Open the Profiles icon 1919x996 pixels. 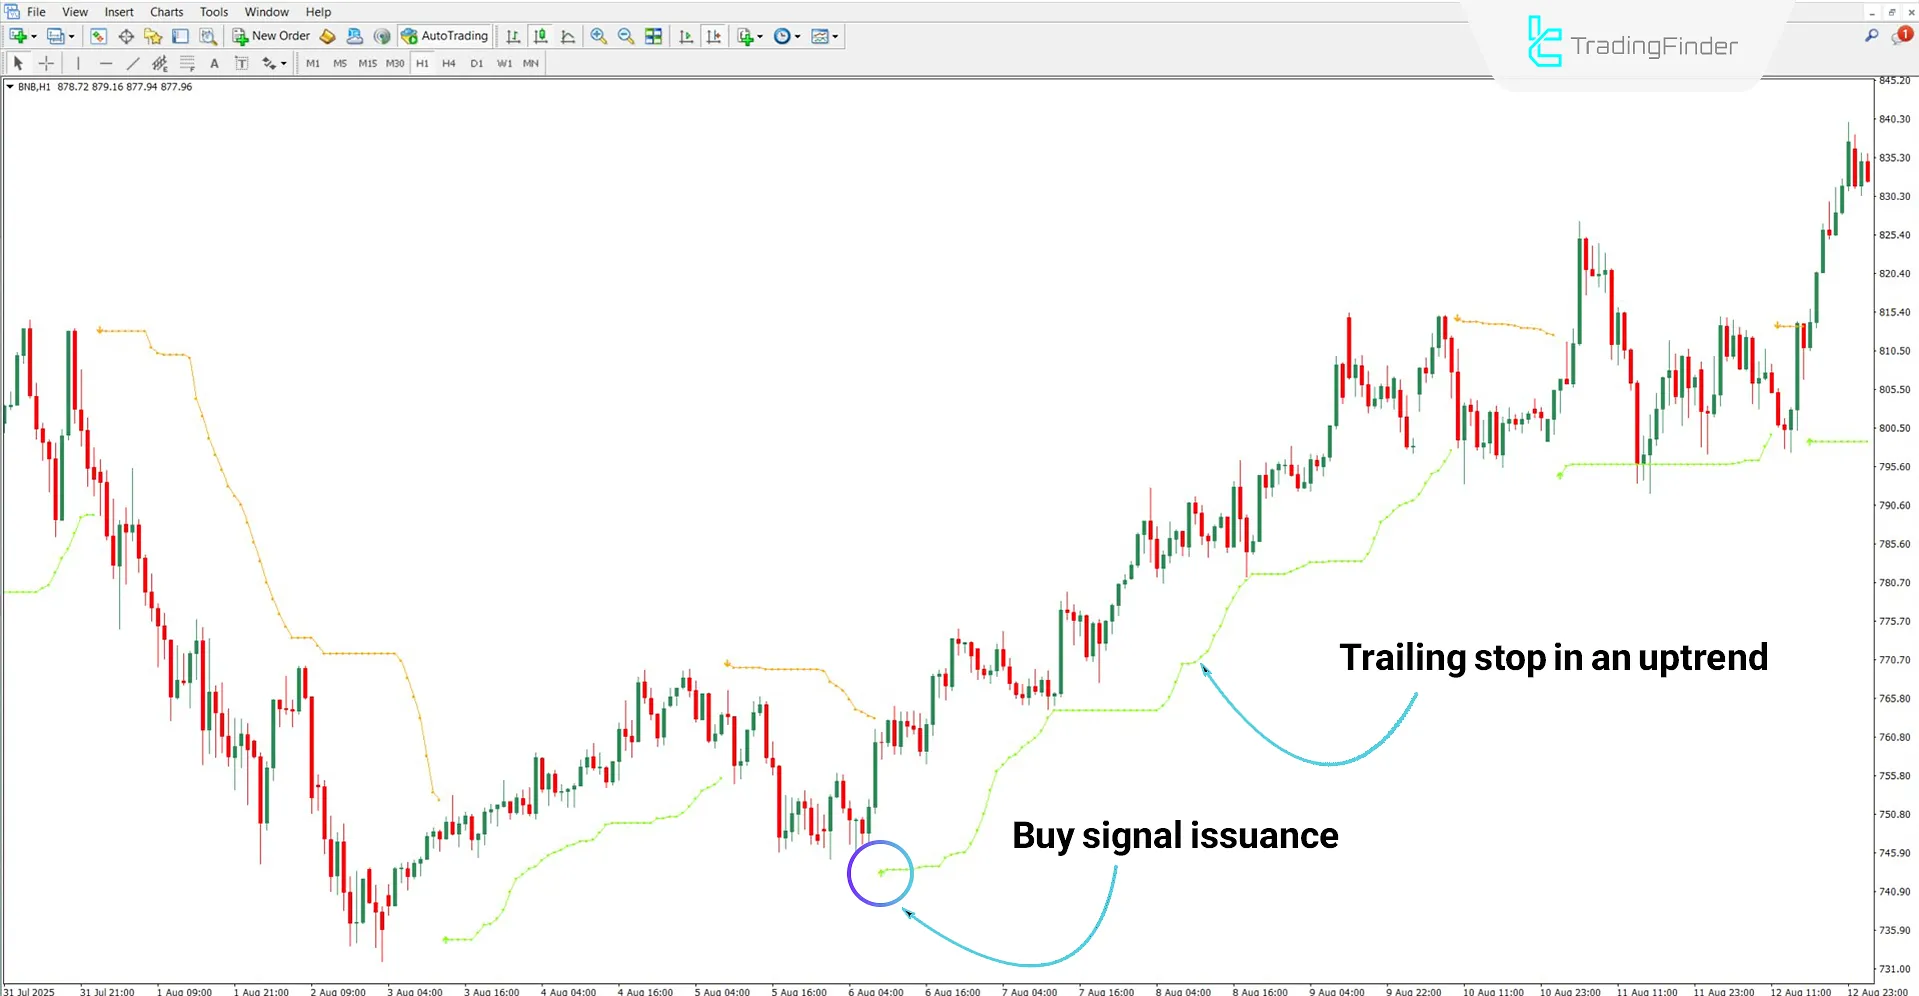coord(55,36)
